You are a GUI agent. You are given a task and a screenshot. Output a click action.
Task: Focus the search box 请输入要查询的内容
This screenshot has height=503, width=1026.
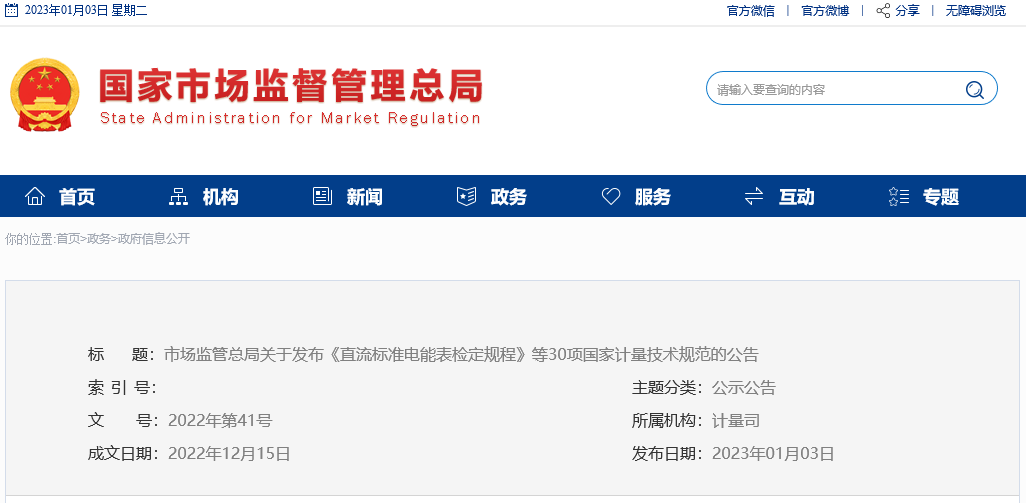click(x=835, y=89)
